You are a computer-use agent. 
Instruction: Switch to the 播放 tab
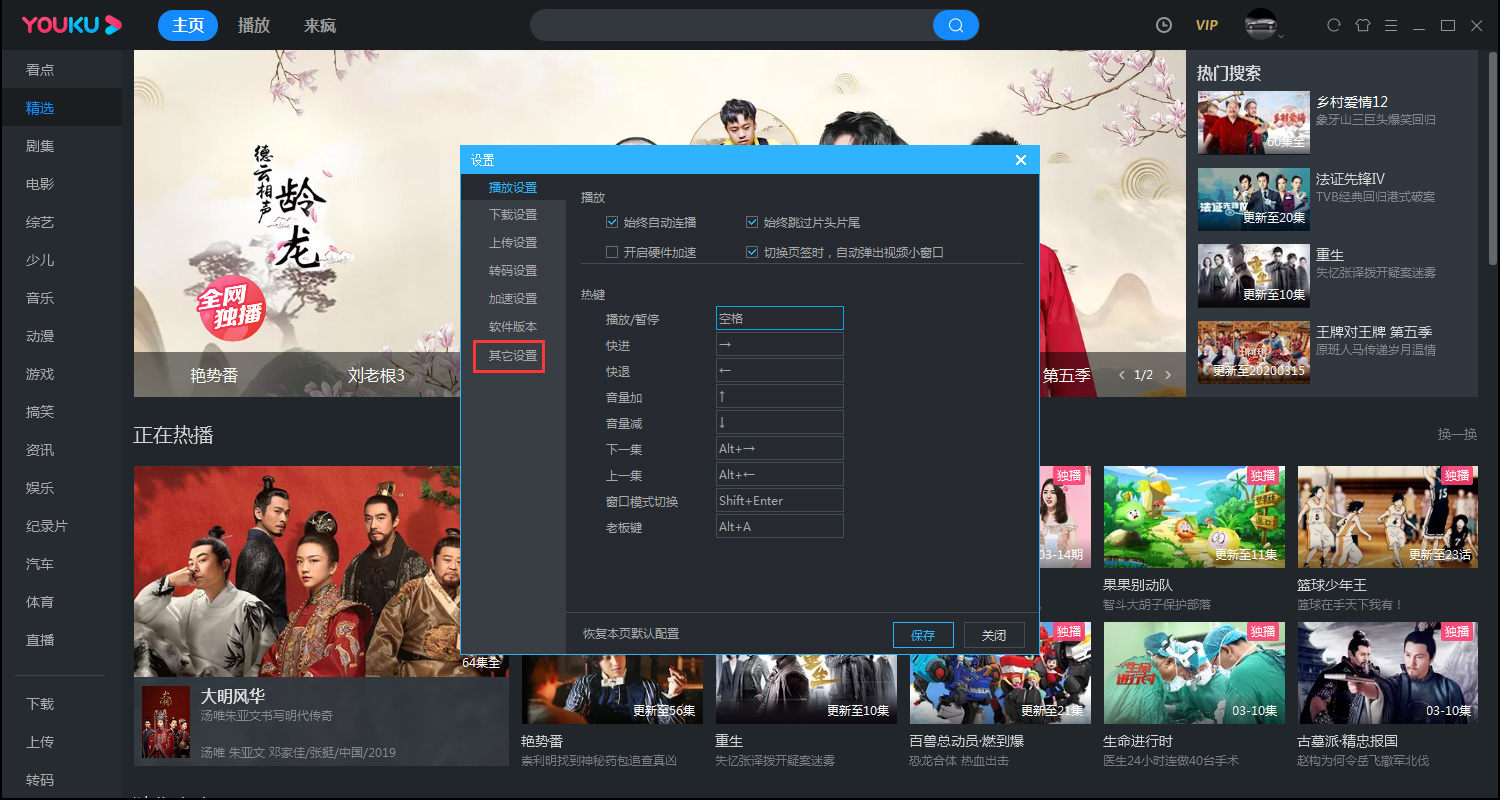[x=253, y=24]
